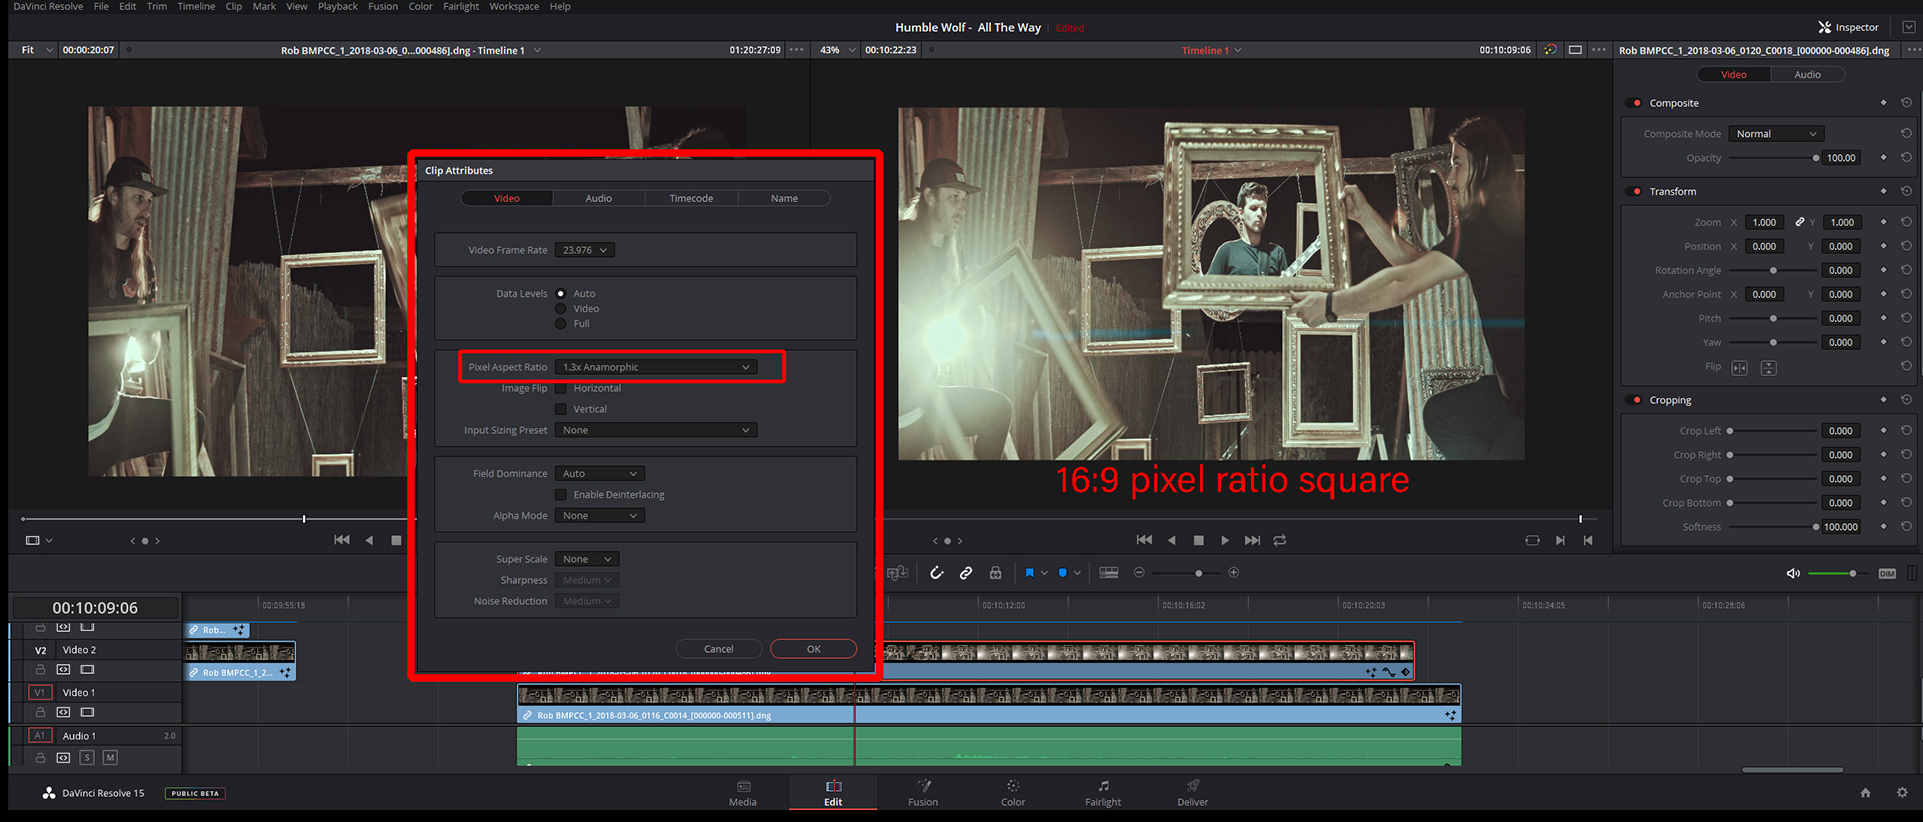The width and height of the screenshot is (1923, 822).
Task: Open project settings gear icon
Action: 1901,793
